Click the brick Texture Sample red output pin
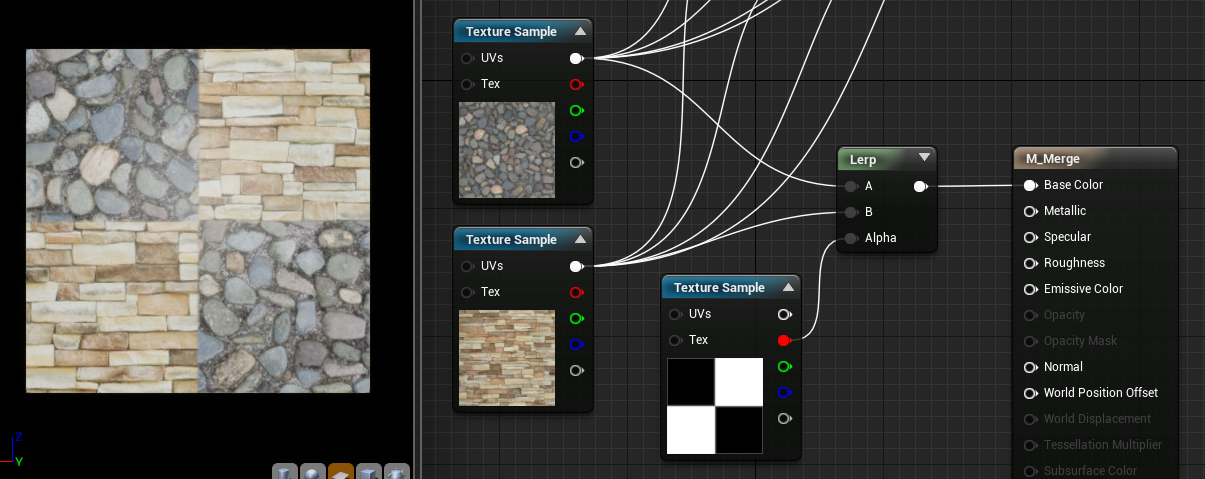This screenshot has height=479, width=1205. (x=576, y=292)
